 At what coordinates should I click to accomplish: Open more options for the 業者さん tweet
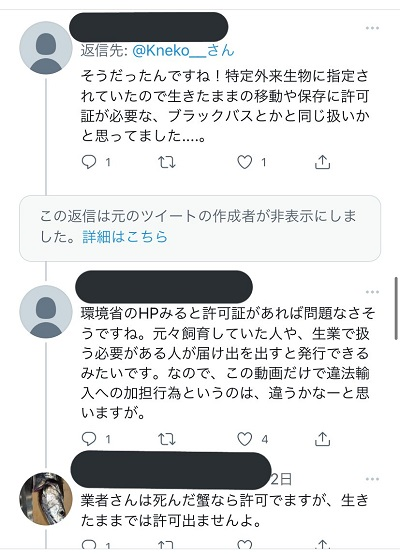point(372,479)
